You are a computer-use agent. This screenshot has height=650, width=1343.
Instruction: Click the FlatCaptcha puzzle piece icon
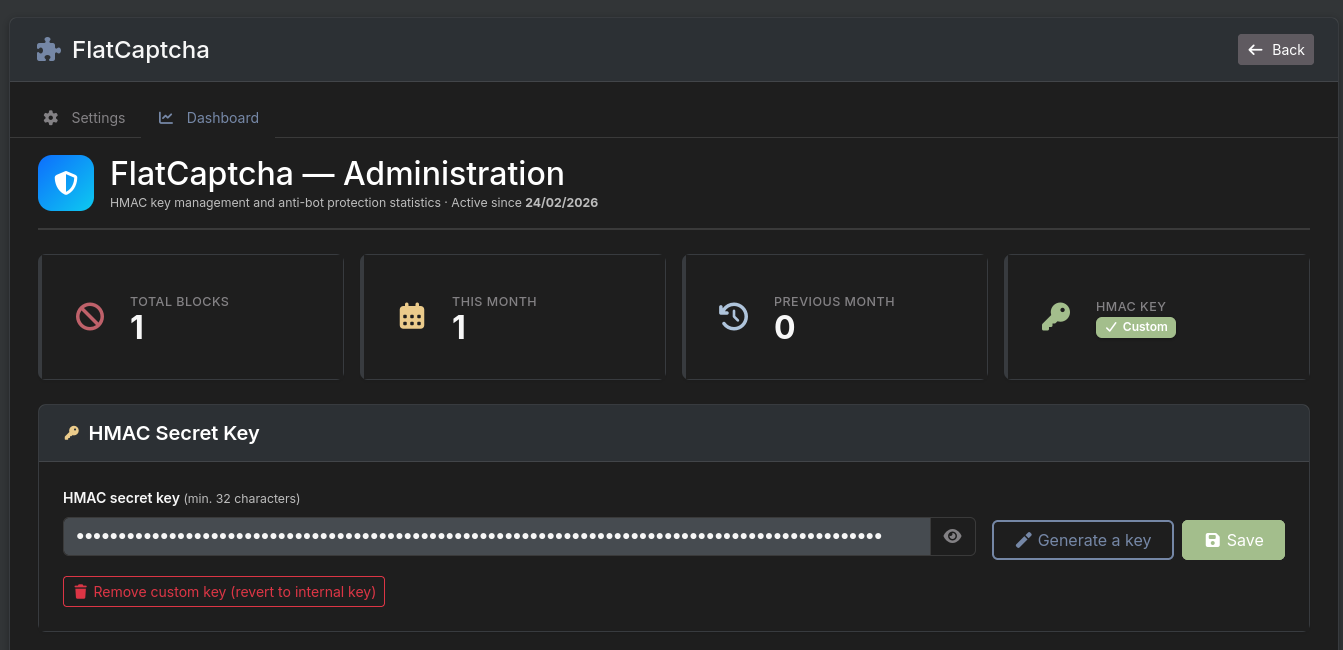click(x=47, y=50)
